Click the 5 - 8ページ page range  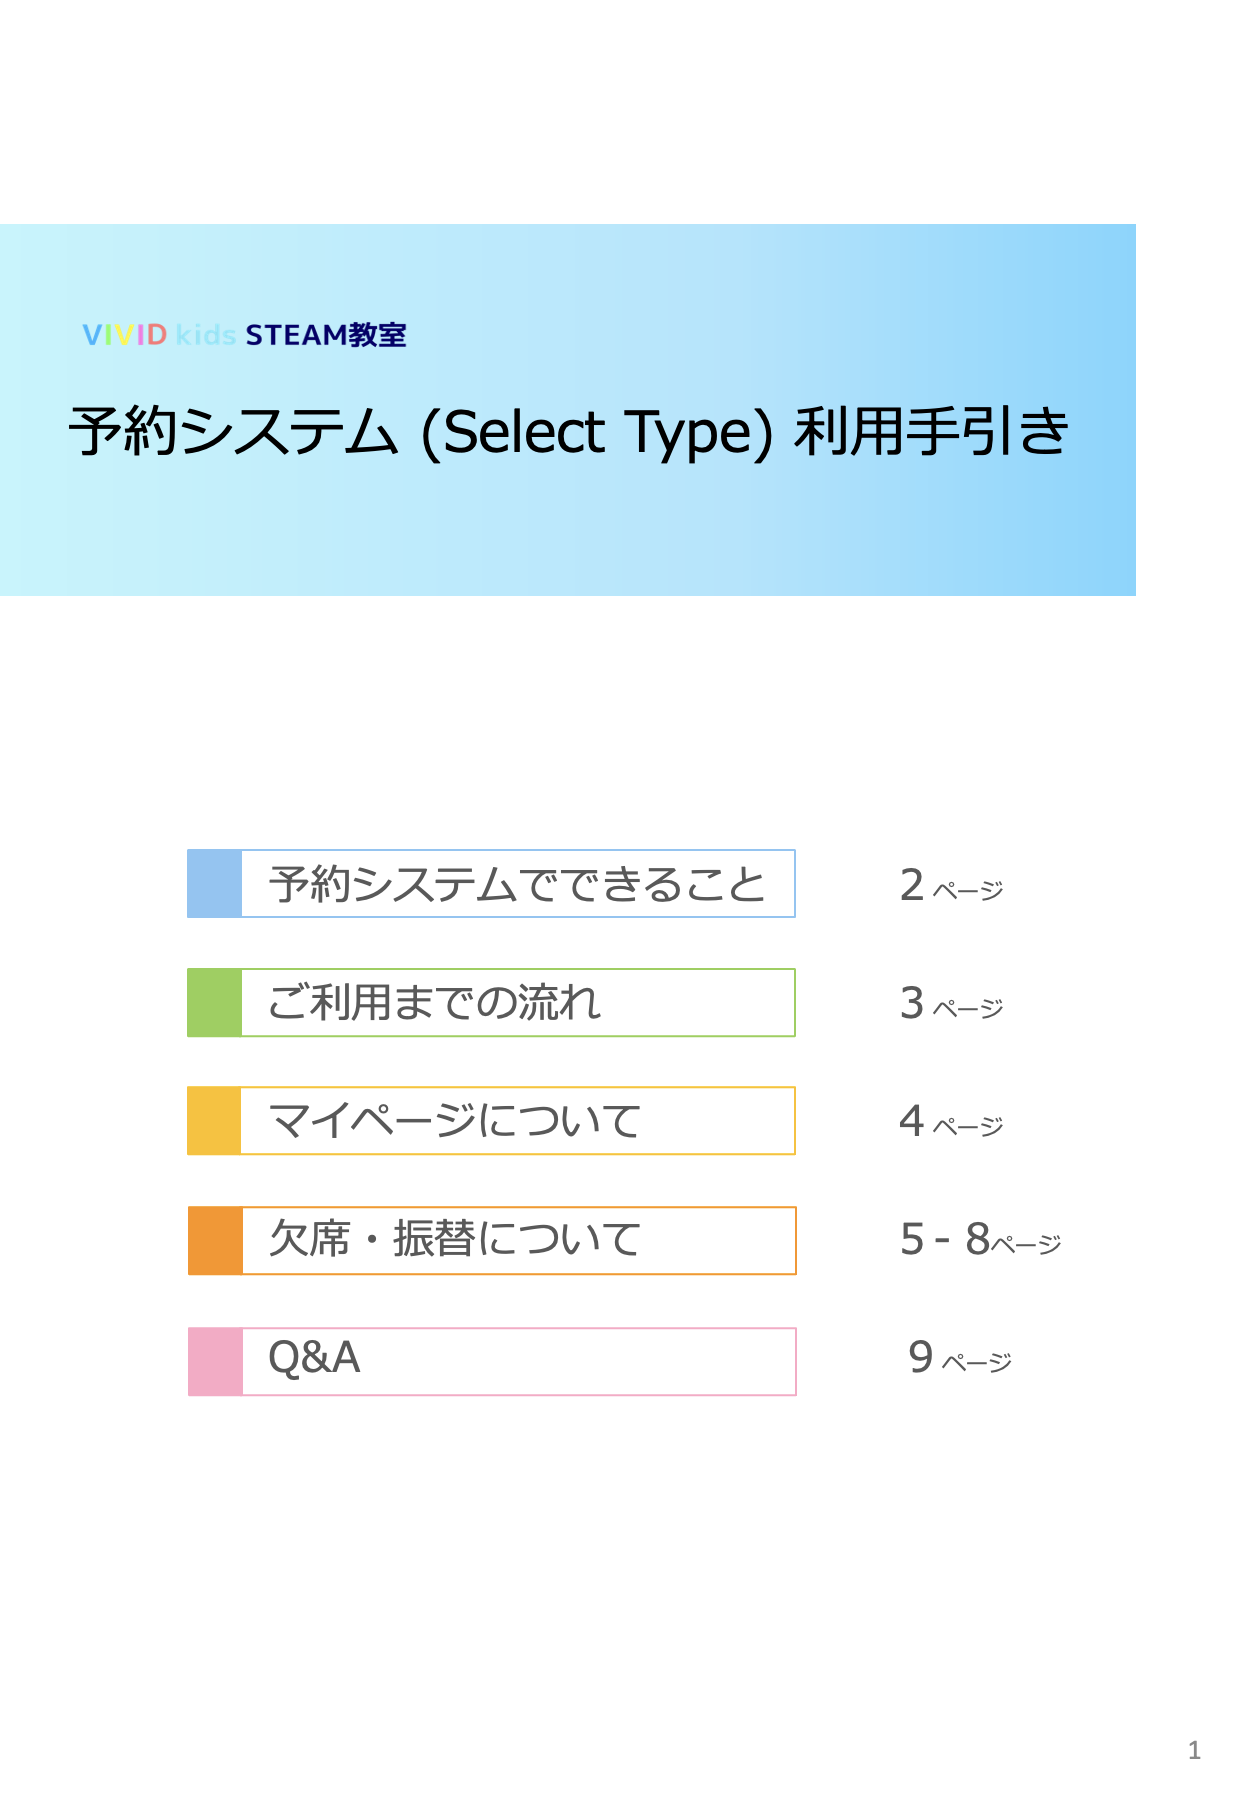tap(980, 1240)
